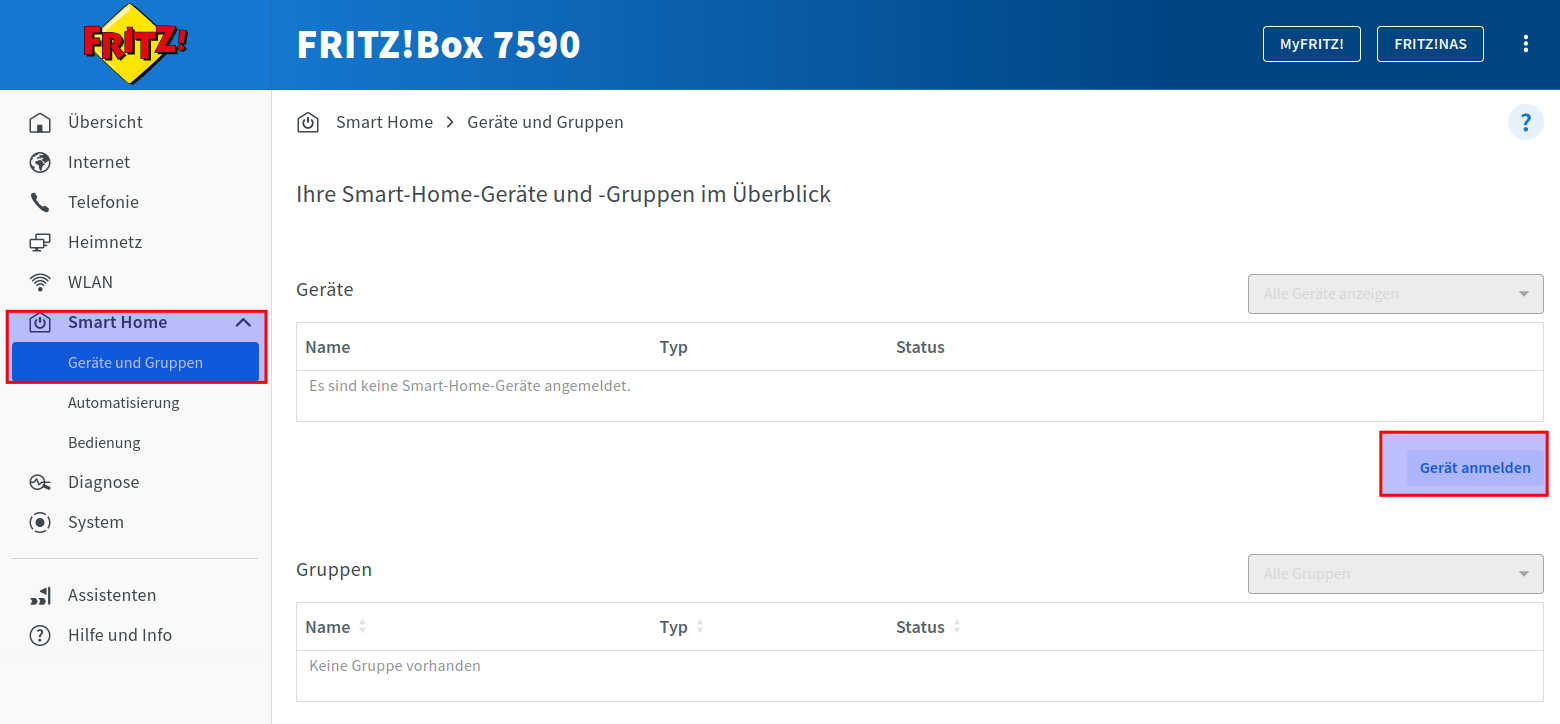This screenshot has width=1560, height=724.
Task: Click the Assistenten wizard icon
Action: [40, 596]
